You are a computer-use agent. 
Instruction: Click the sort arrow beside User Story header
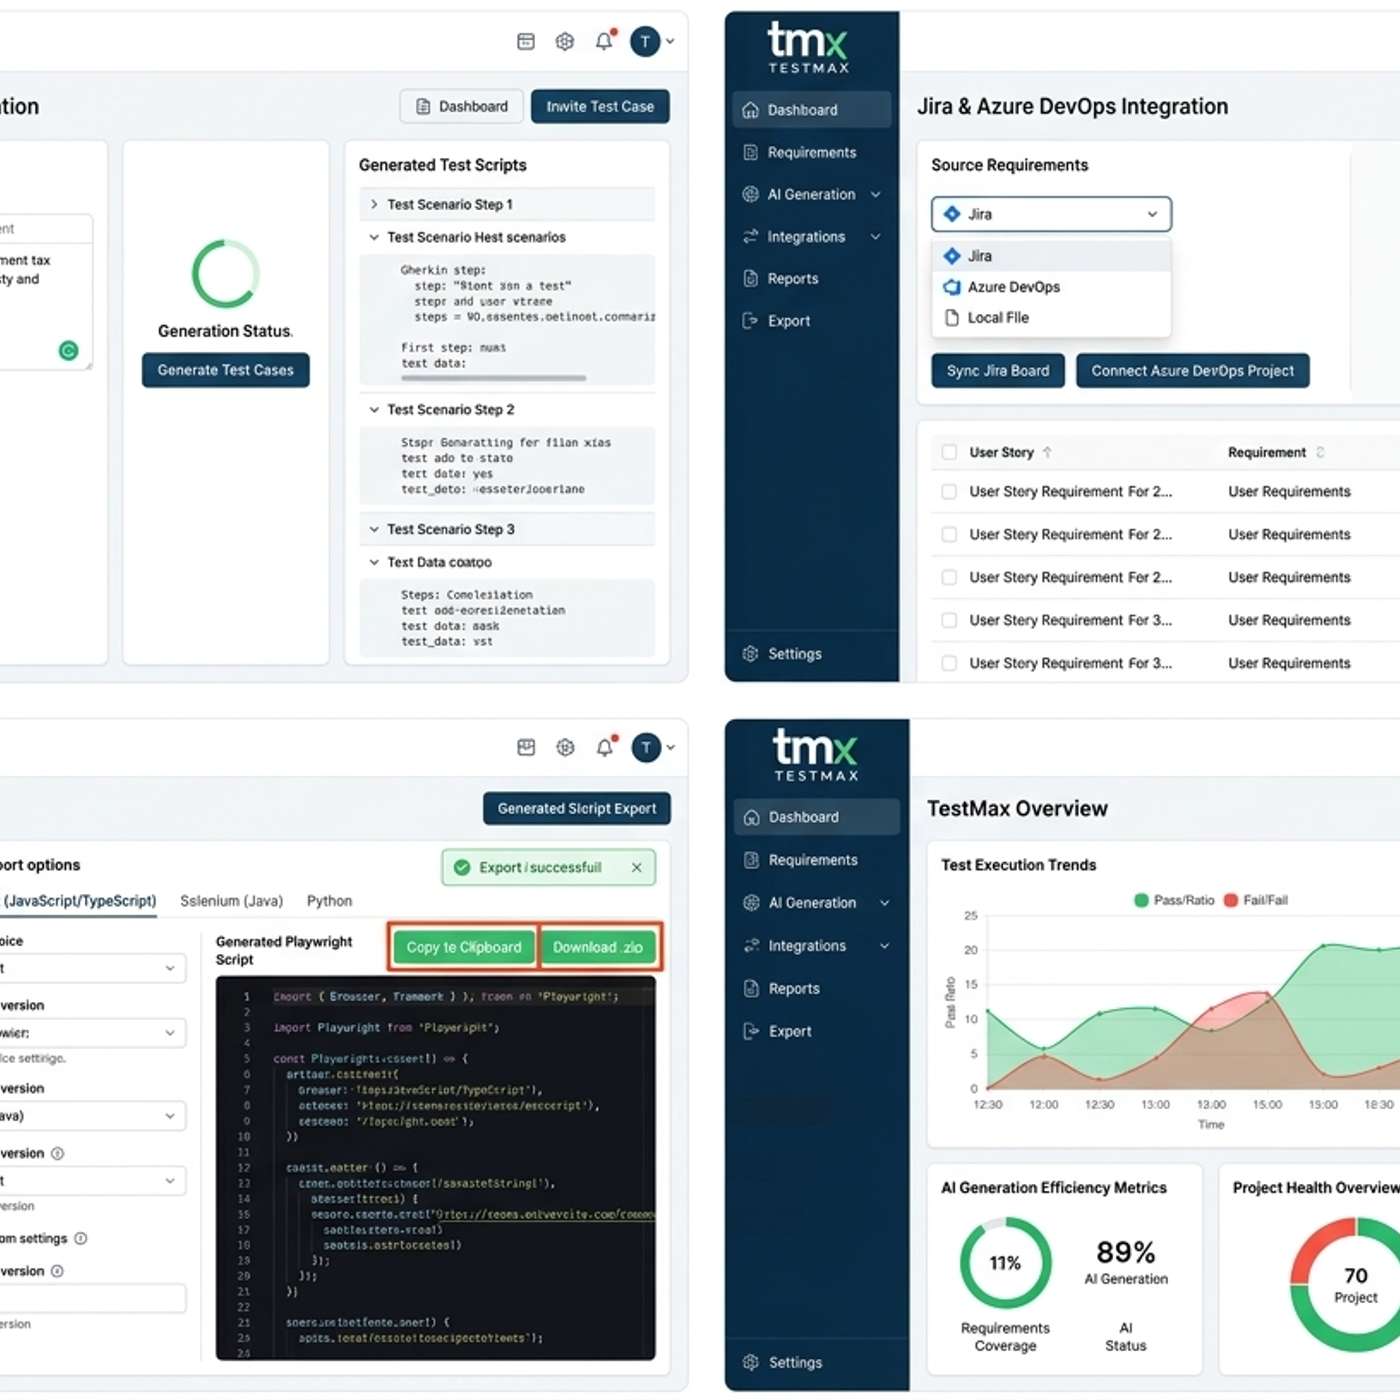[x=1047, y=452]
